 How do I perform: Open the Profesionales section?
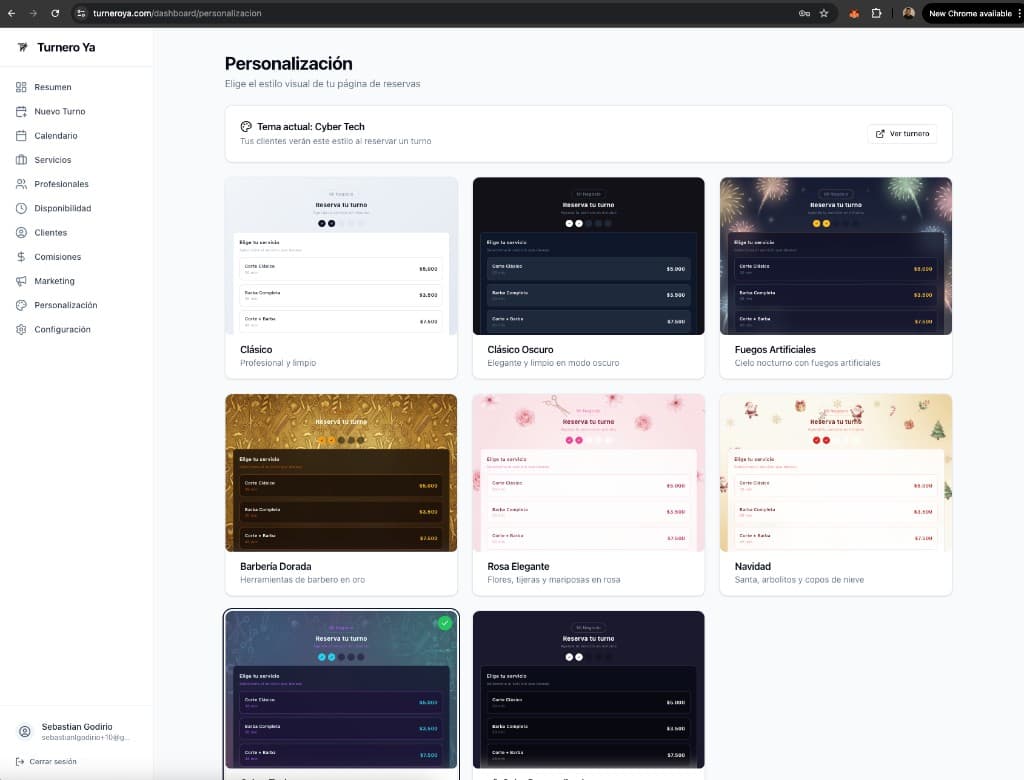tap(61, 184)
